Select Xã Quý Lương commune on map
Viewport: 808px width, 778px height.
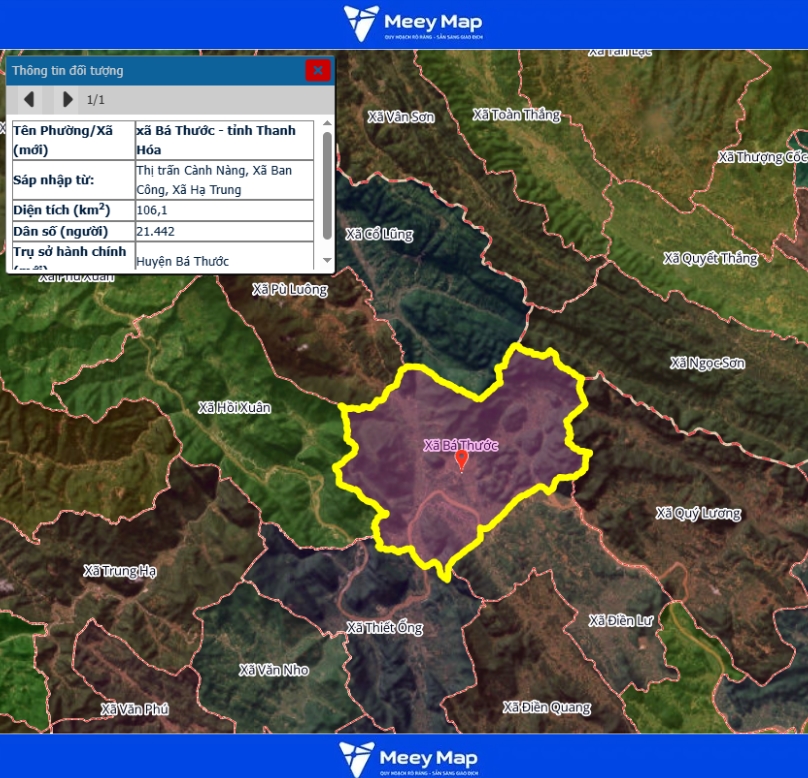698,513
